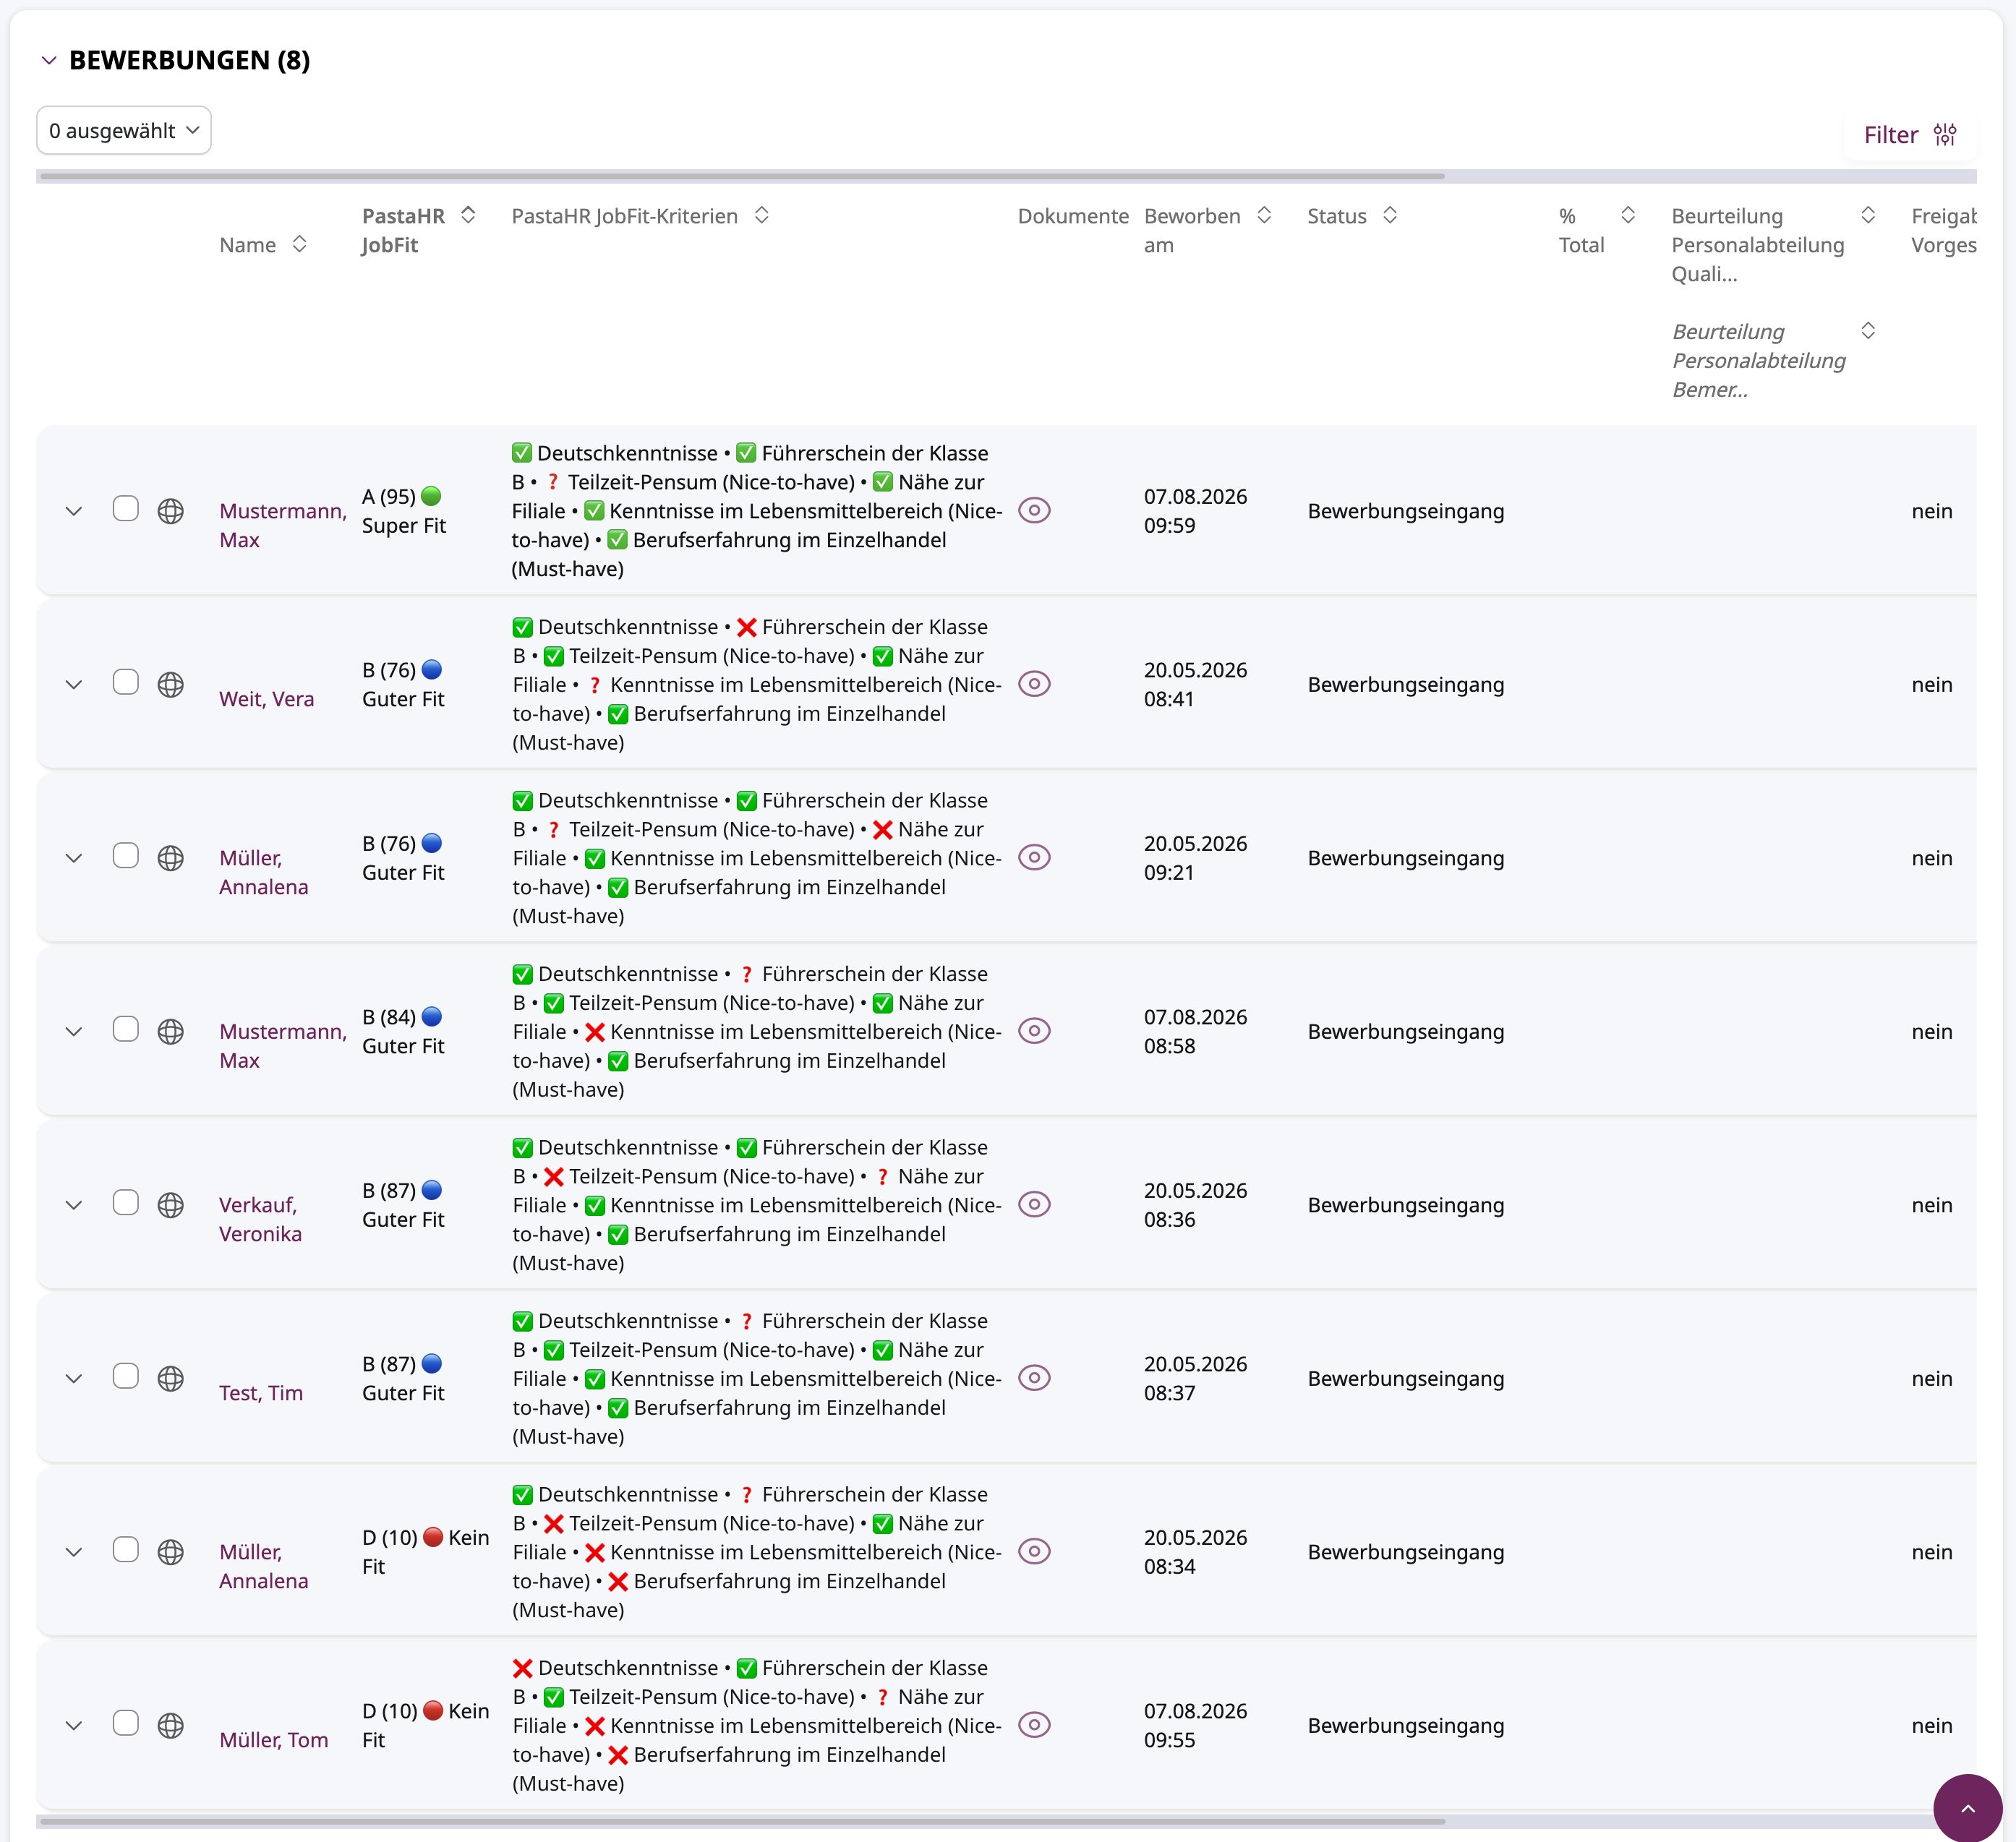Tick checkbox for Test, Tim
The width and height of the screenshot is (2016, 1842).
(x=126, y=1376)
